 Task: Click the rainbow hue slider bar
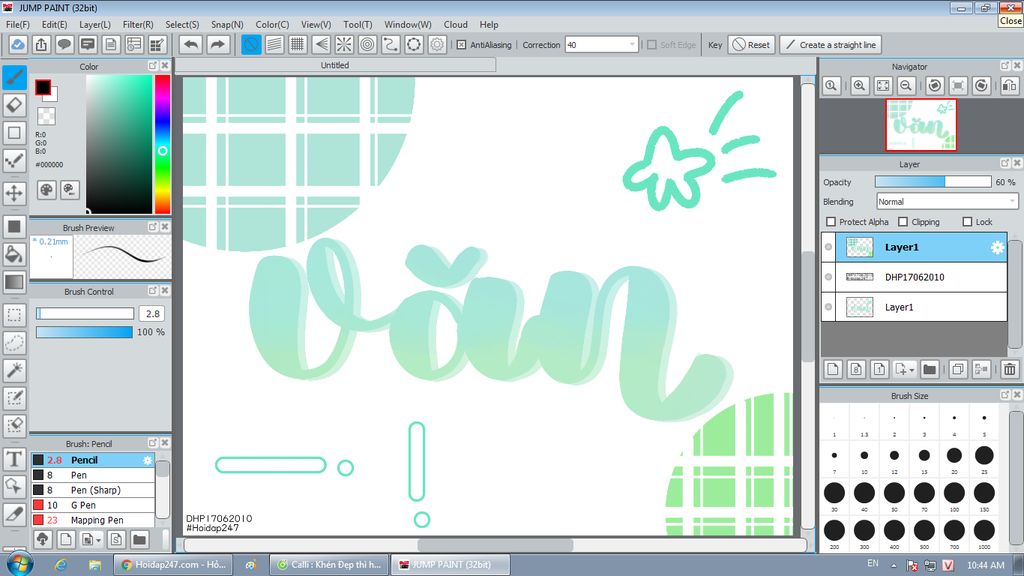162,144
